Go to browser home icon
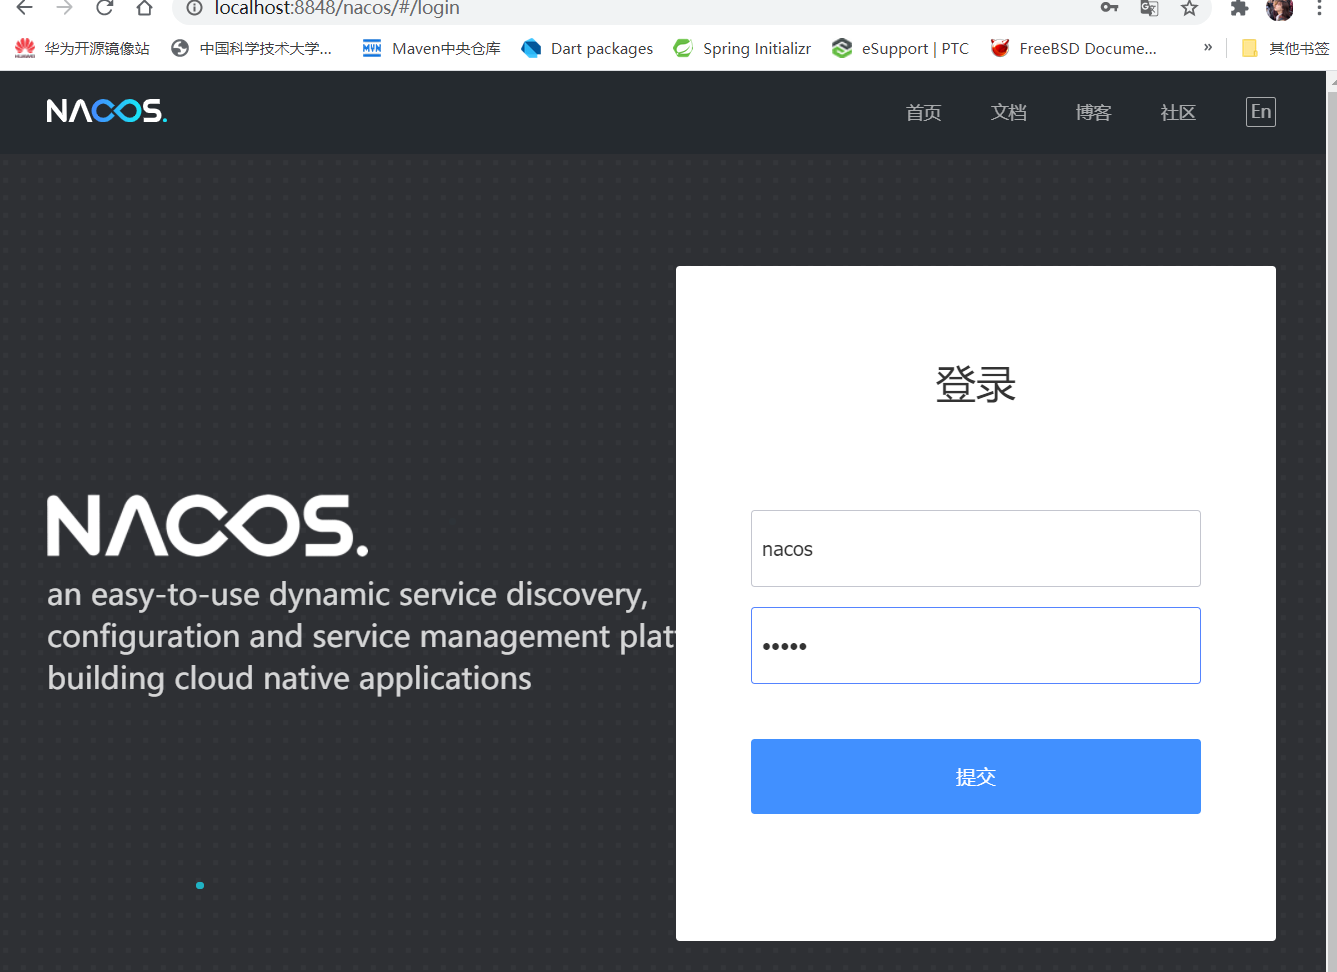 click(x=145, y=8)
